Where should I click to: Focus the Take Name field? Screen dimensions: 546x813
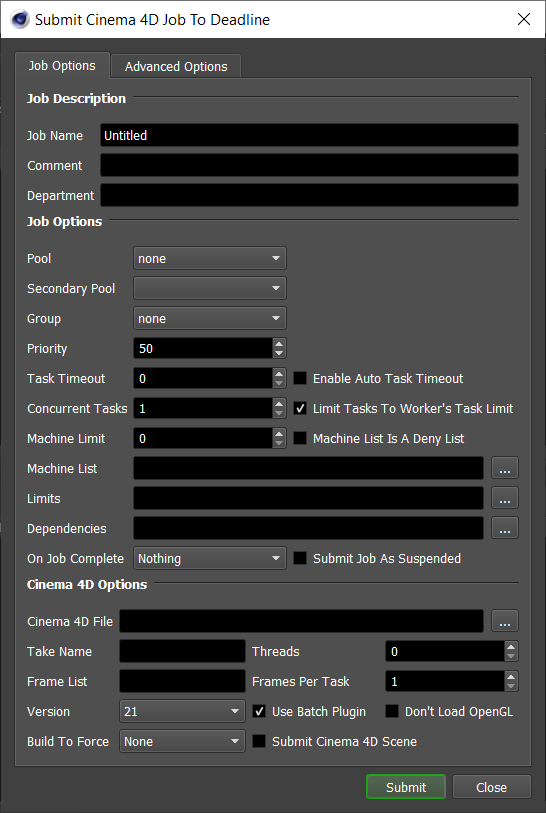pos(182,651)
